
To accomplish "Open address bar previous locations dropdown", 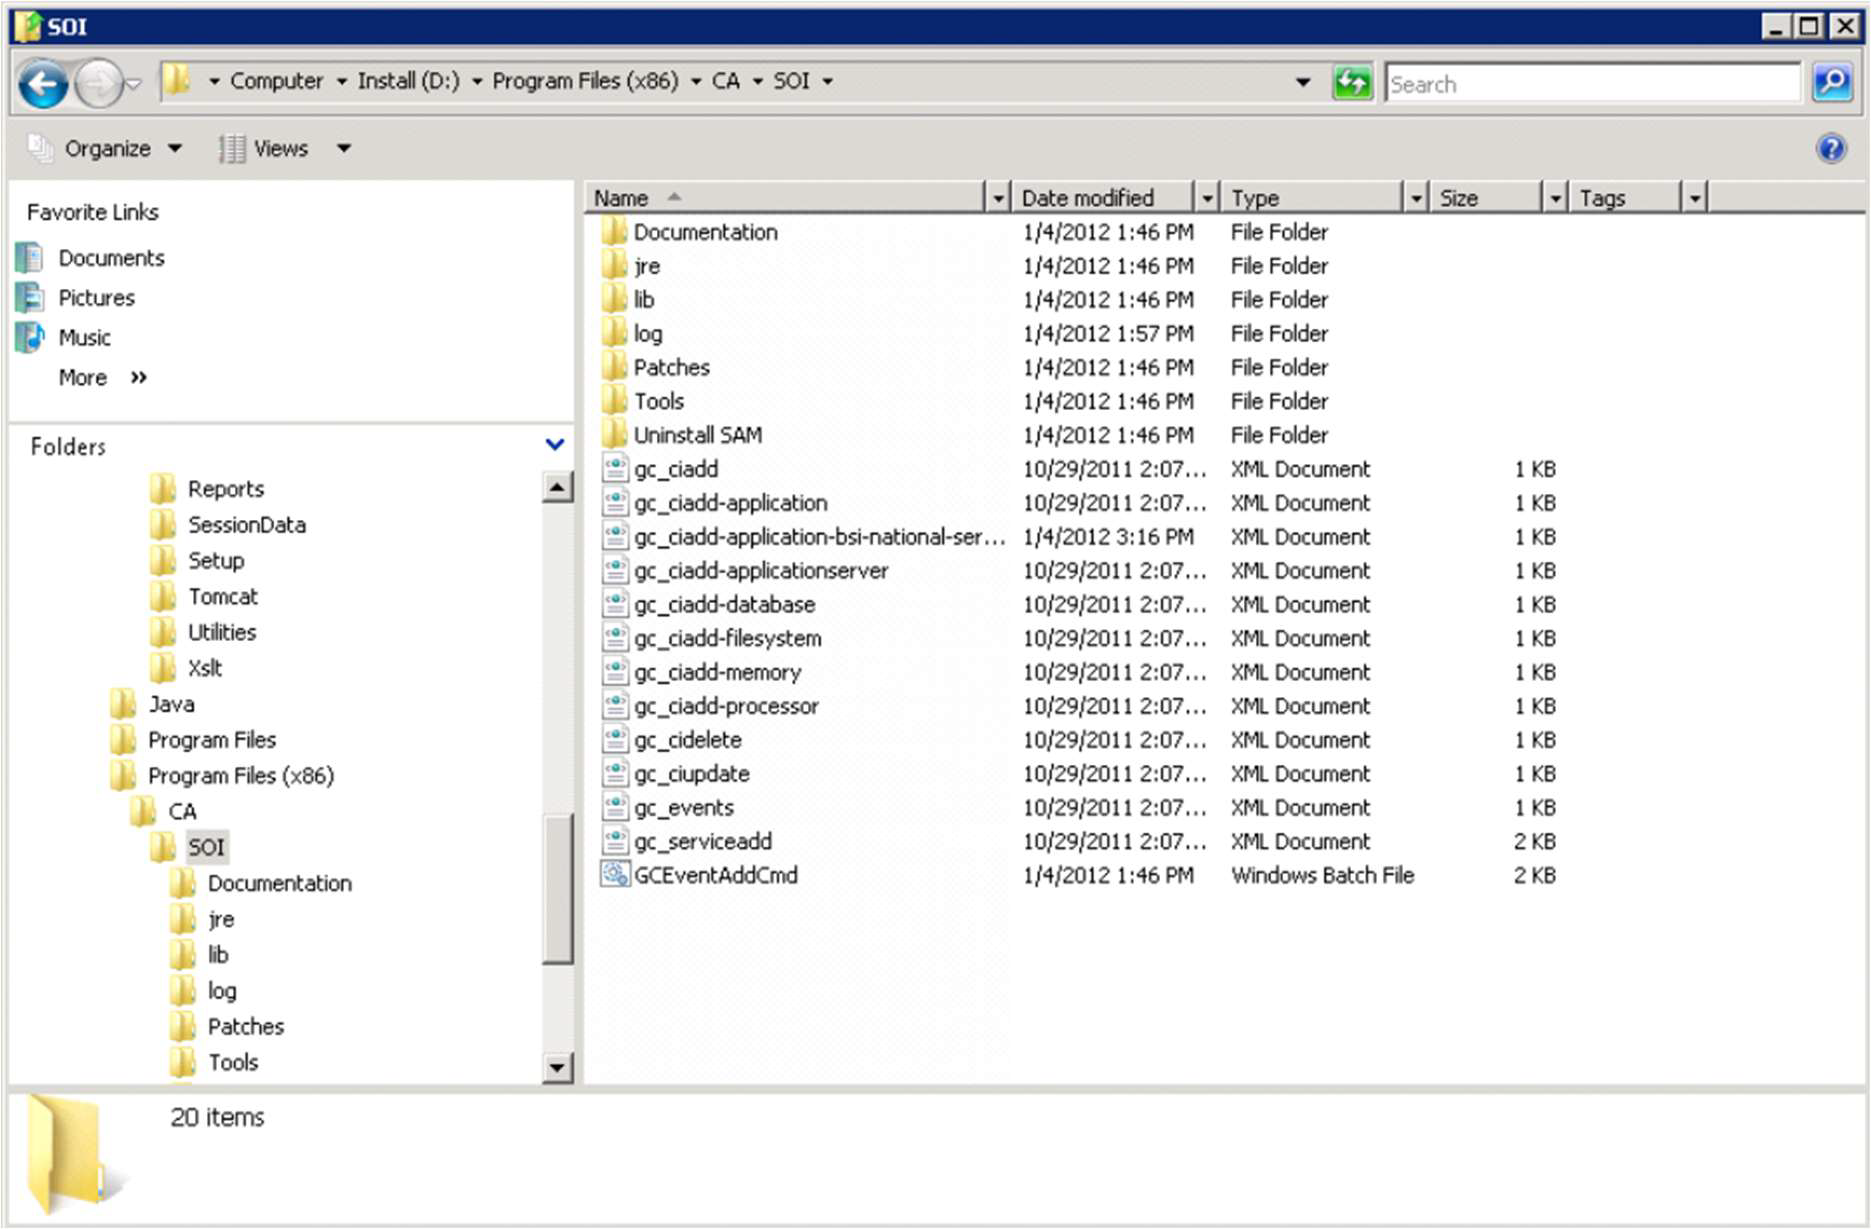I will tap(1302, 83).
